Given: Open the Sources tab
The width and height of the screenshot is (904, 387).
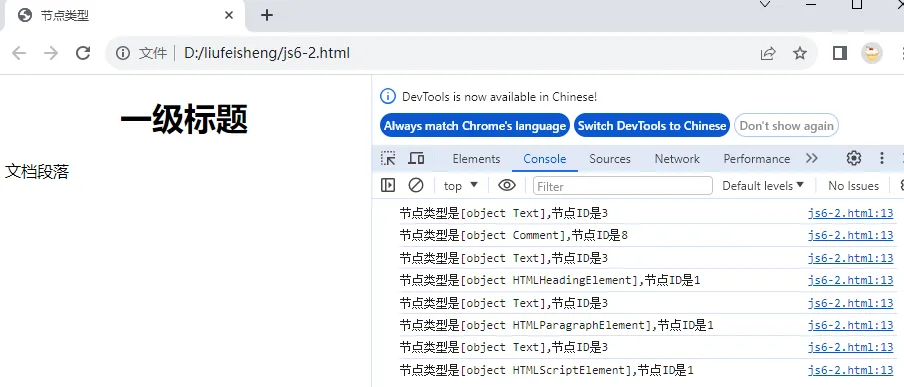Looking at the screenshot, I should [x=610, y=159].
